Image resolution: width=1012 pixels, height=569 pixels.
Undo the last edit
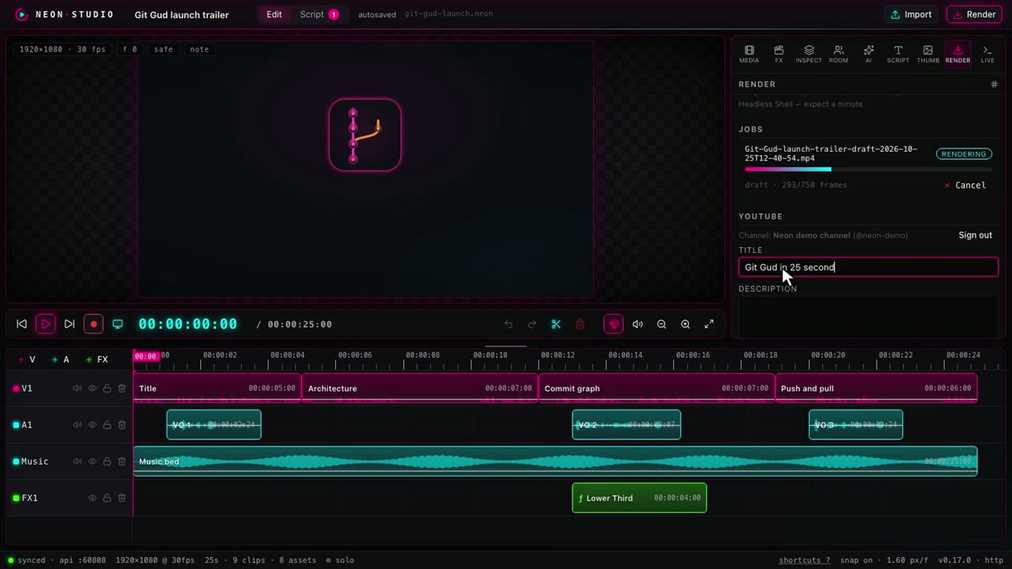tap(509, 324)
